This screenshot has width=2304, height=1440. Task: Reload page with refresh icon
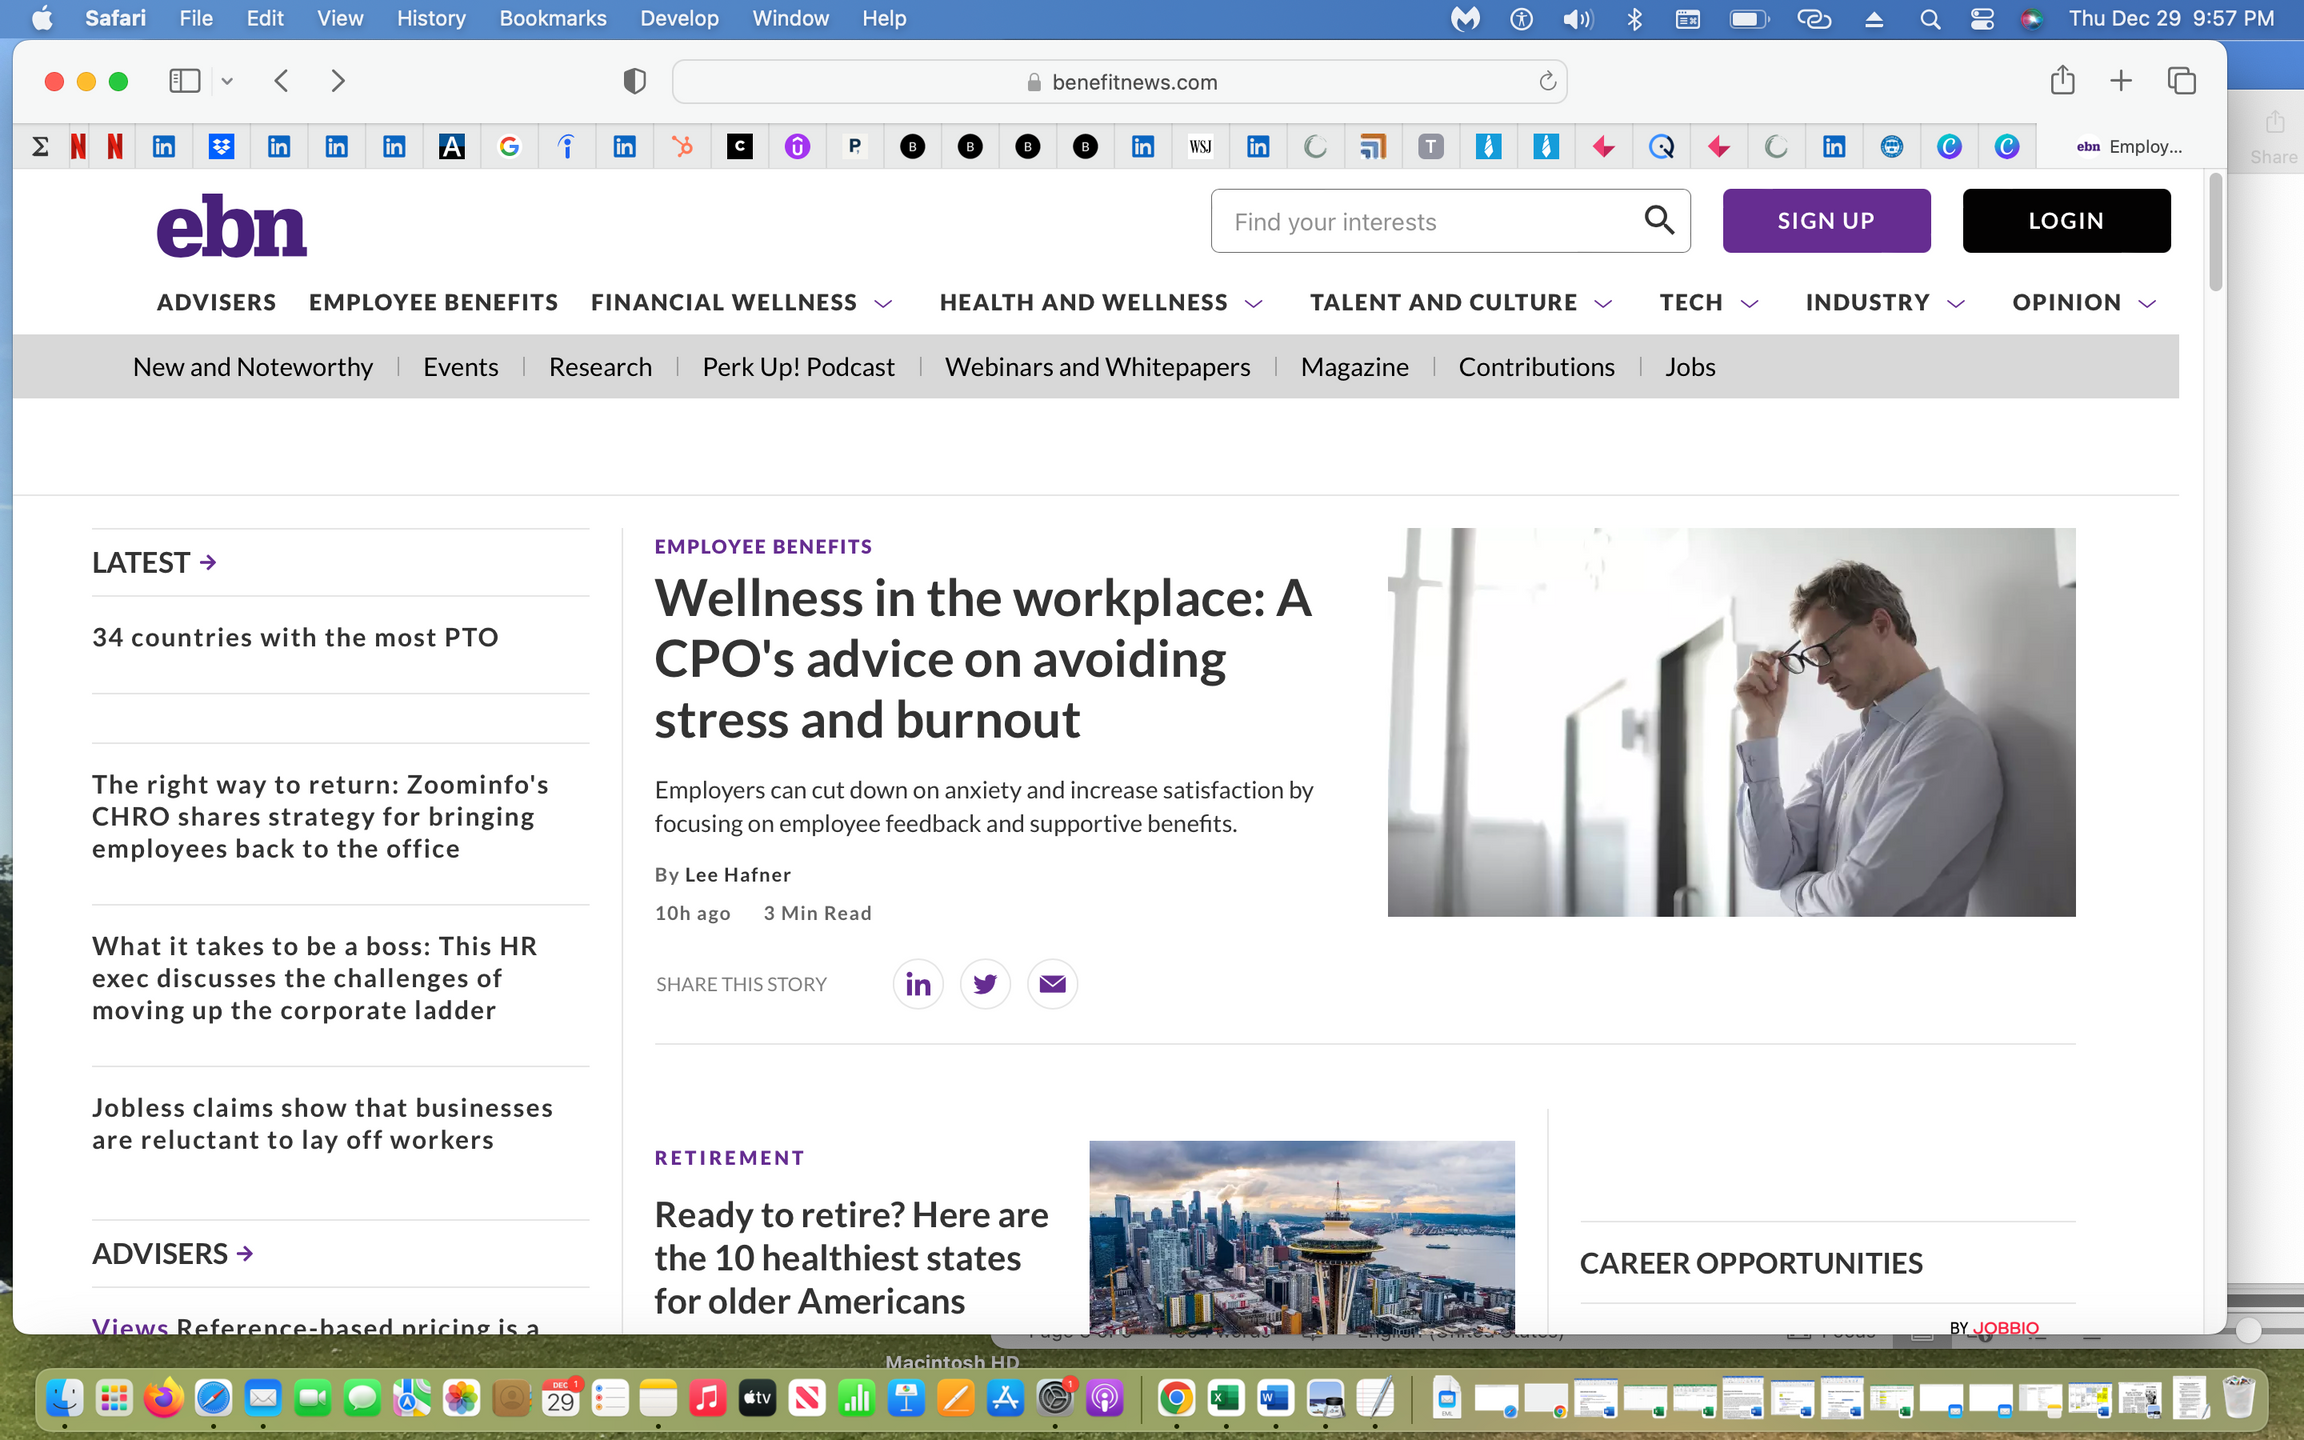[x=1547, y=81]
